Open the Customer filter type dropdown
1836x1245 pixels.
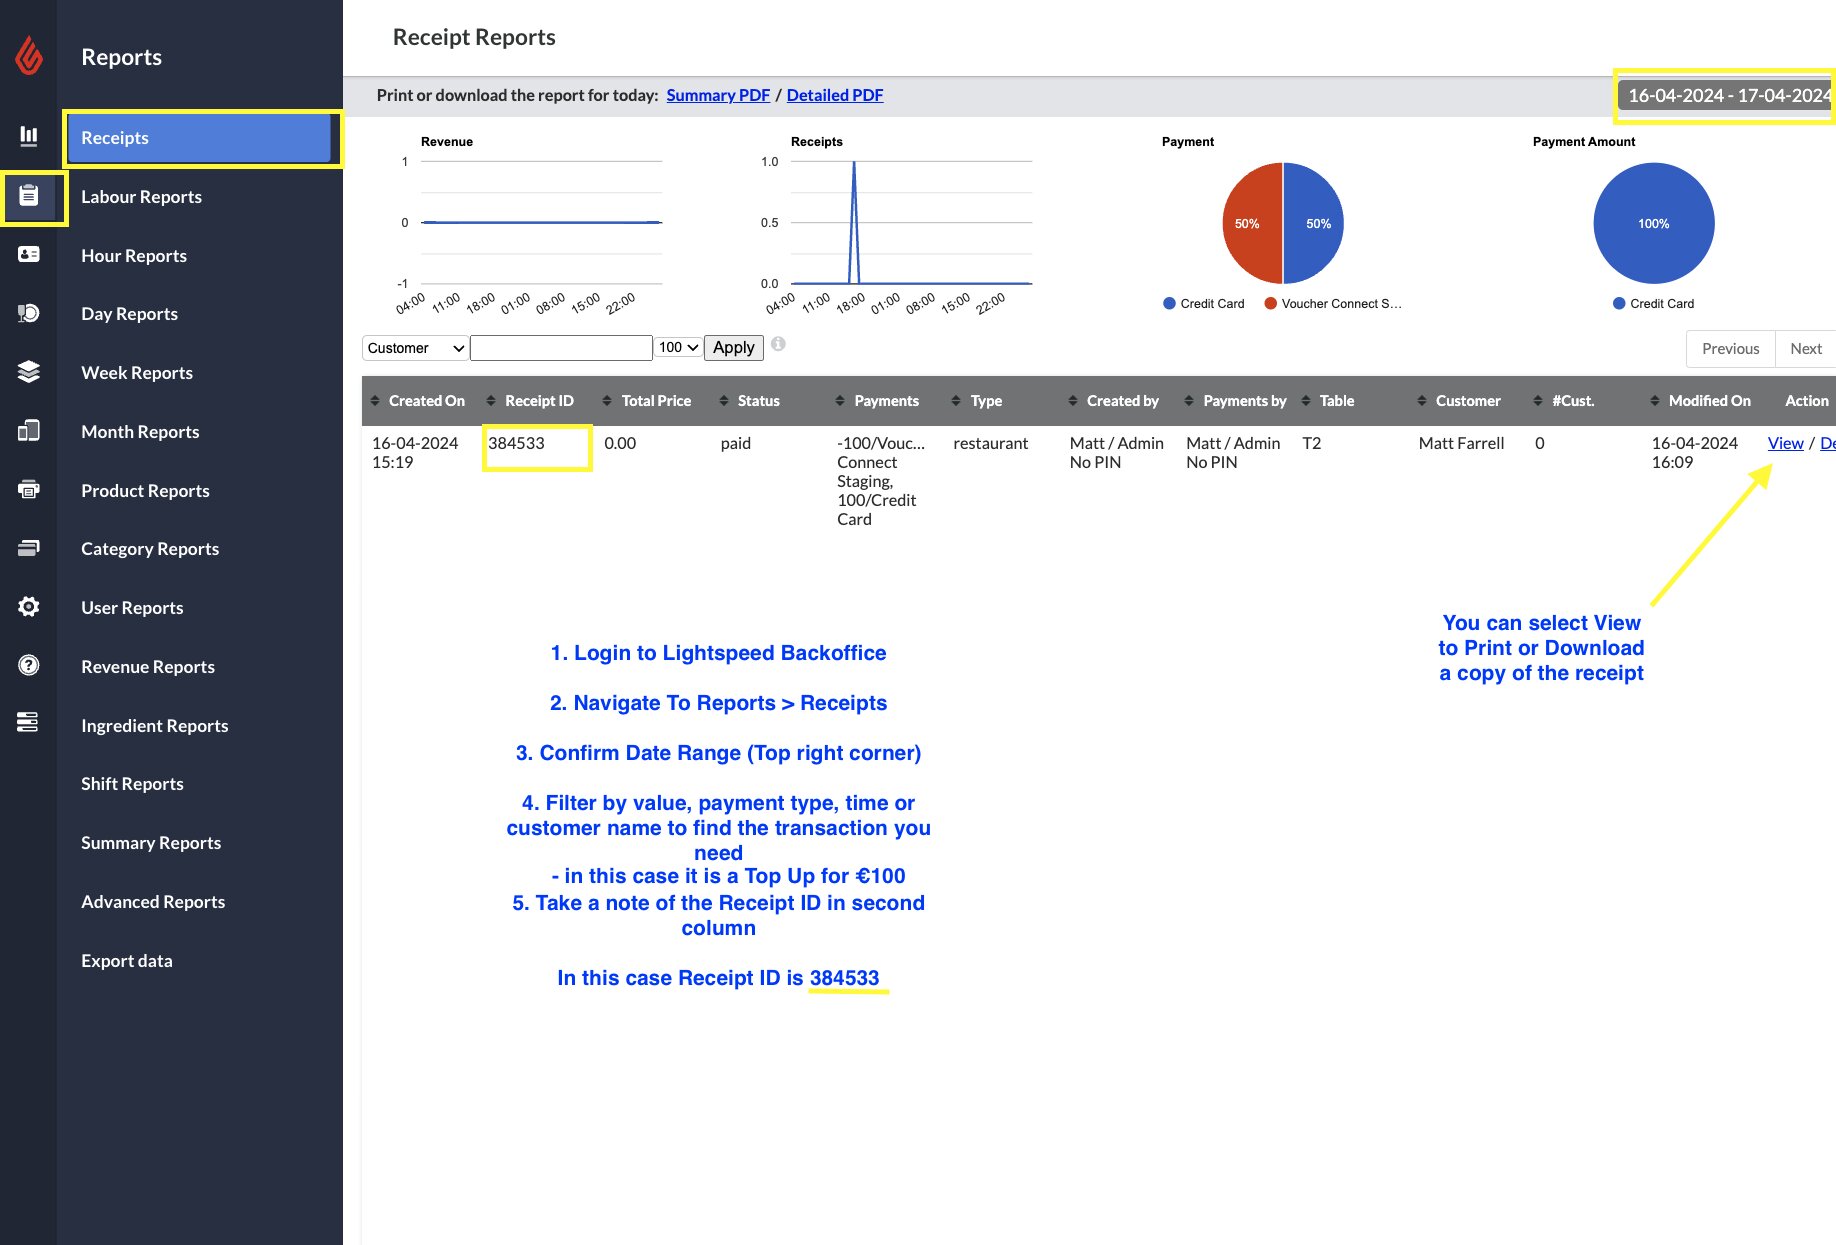[x=415, y=348]
